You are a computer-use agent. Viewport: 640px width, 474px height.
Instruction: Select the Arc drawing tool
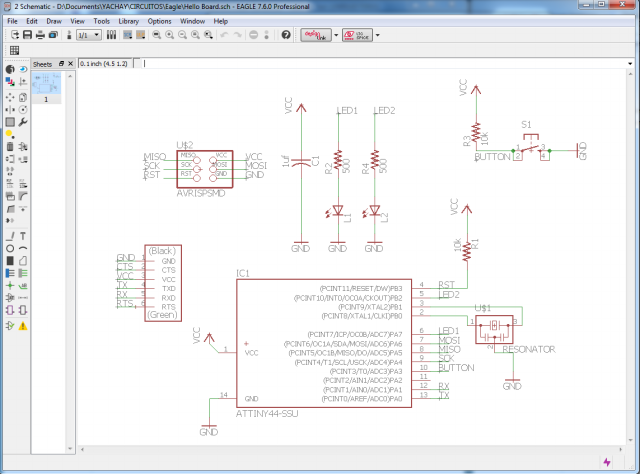click(x=23, y=248)
